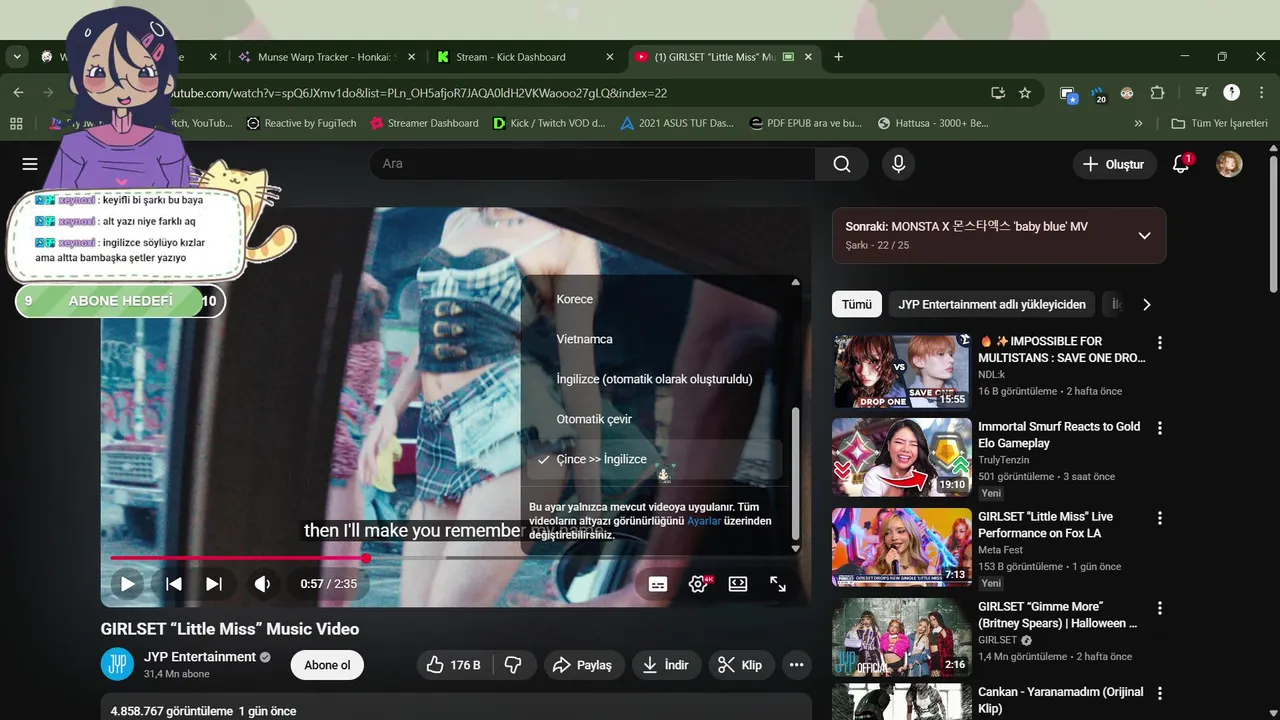Viewport: 1280px width, 720px height.
Task: Focus the Ara search field
Action: [x=592, y=164]
